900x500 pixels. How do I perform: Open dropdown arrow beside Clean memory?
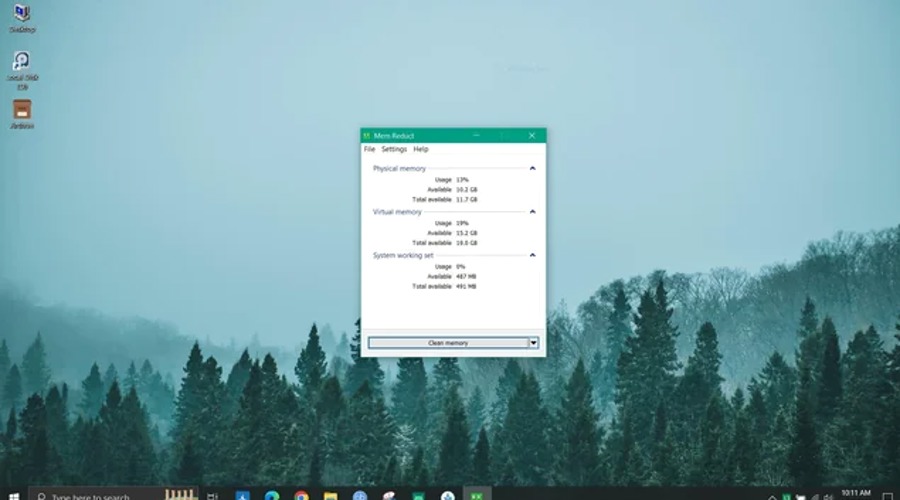534,343
